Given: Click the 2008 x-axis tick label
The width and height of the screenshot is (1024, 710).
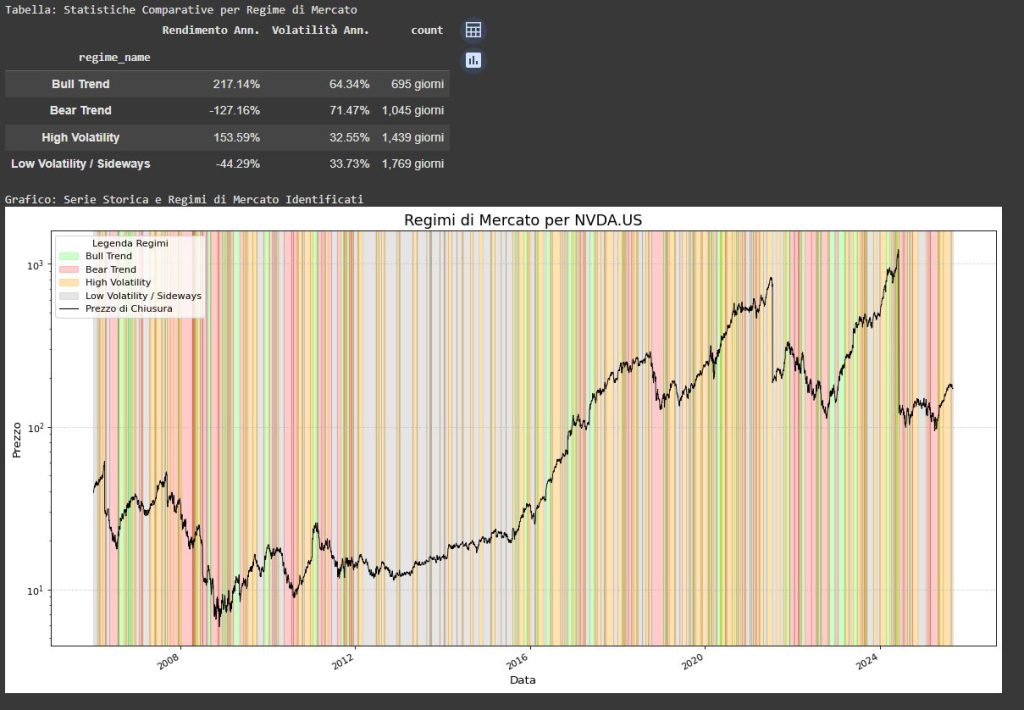Looking at the screenshot, I should (168, 662).
